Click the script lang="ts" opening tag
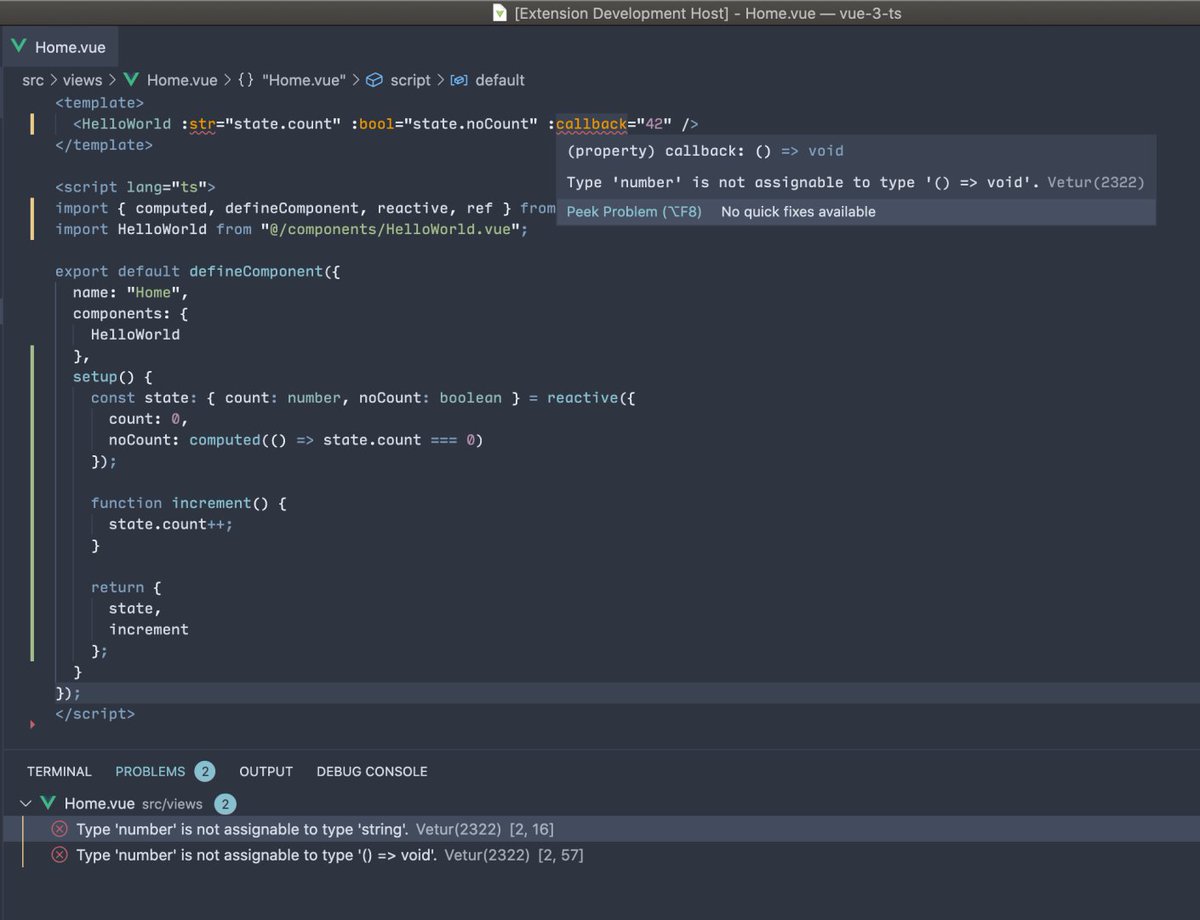1200x920 pixels. 135,188
